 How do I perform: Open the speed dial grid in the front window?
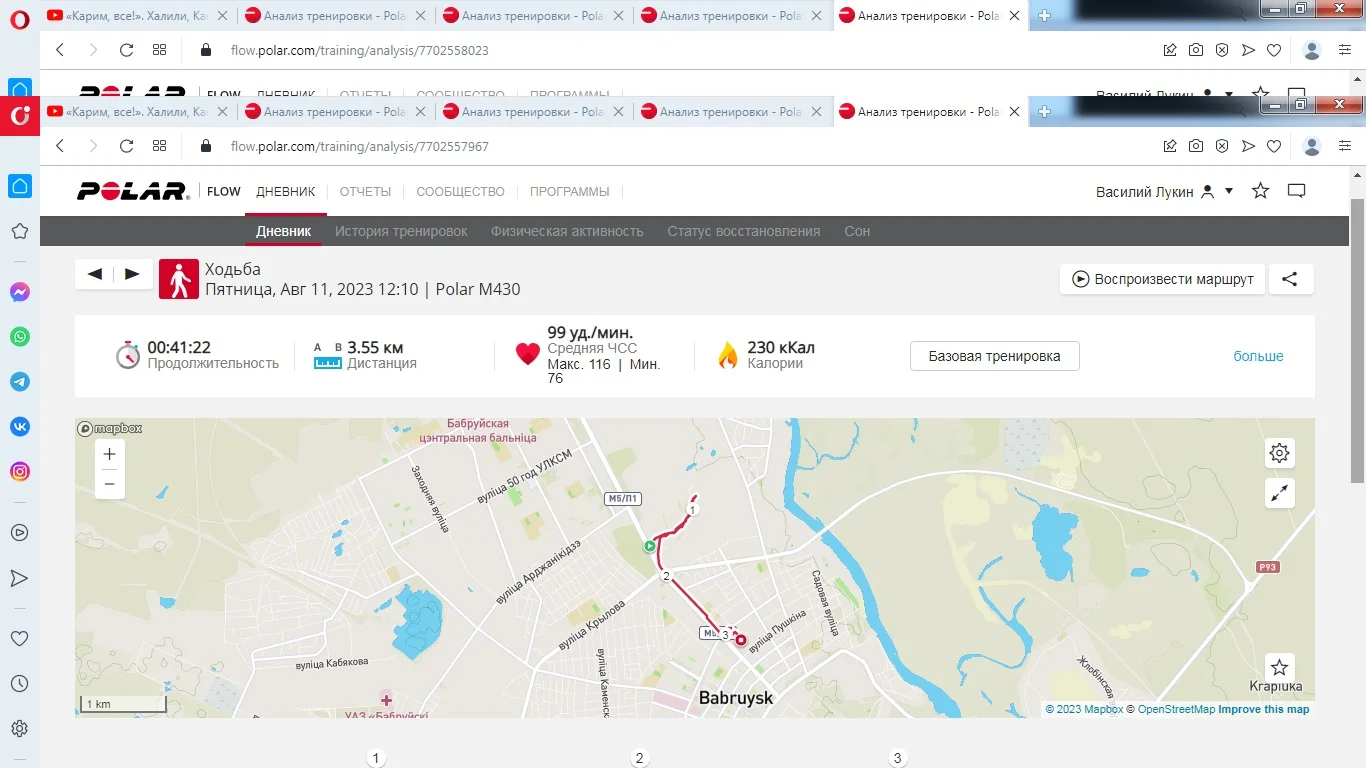tap(159, 146)
